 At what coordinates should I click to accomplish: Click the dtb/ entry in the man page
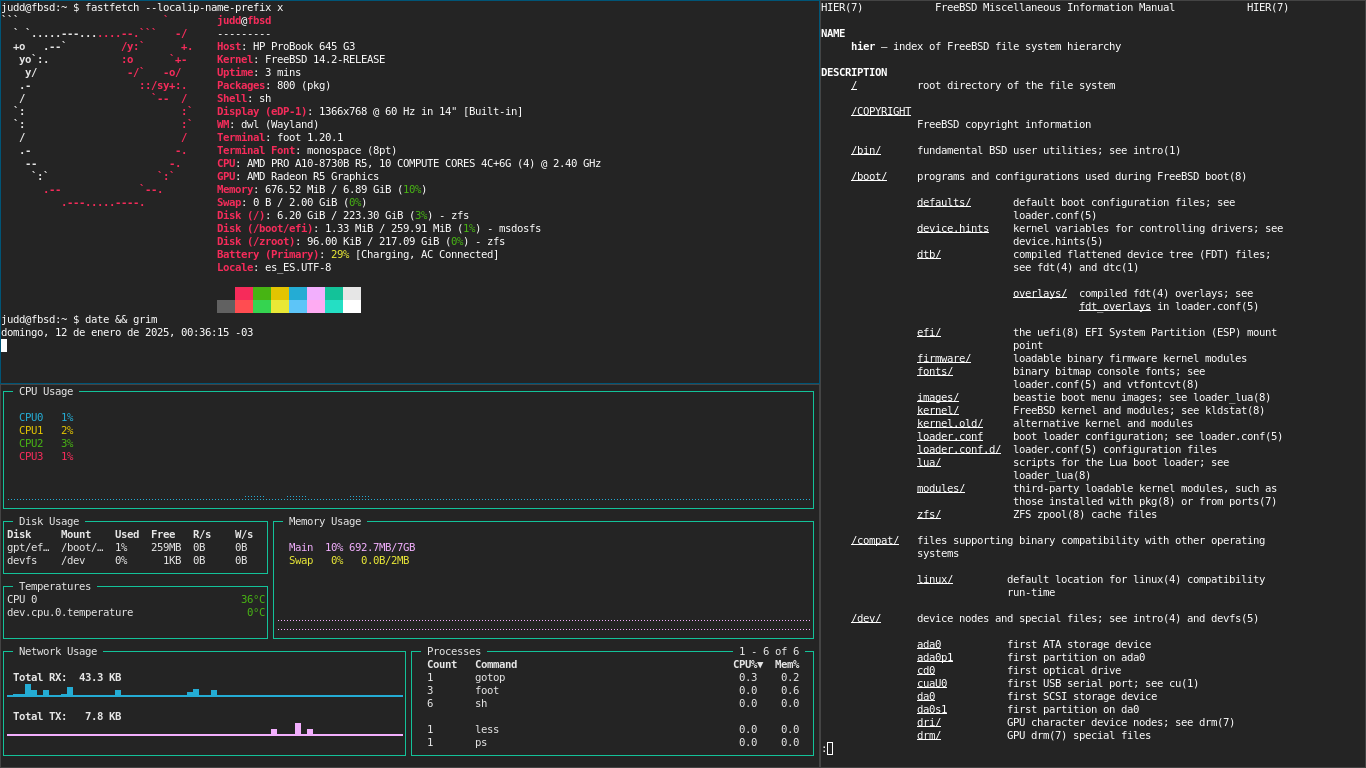[x=929, y=254]
